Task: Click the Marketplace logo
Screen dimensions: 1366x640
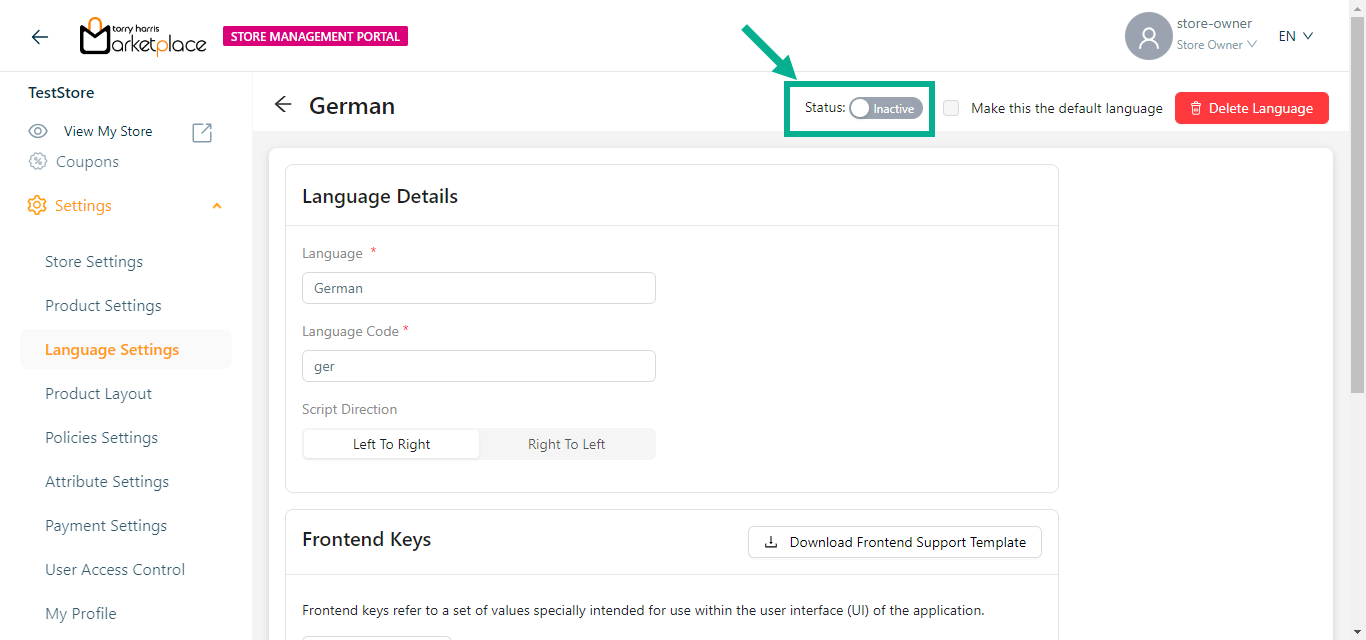Action: point(143,37)
